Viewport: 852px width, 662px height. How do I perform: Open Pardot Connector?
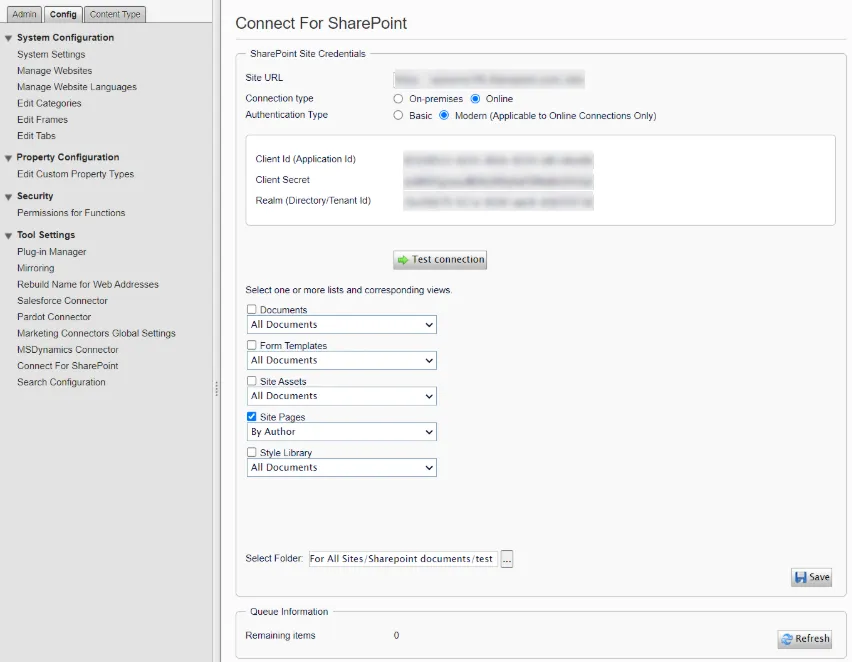[54, 317]
